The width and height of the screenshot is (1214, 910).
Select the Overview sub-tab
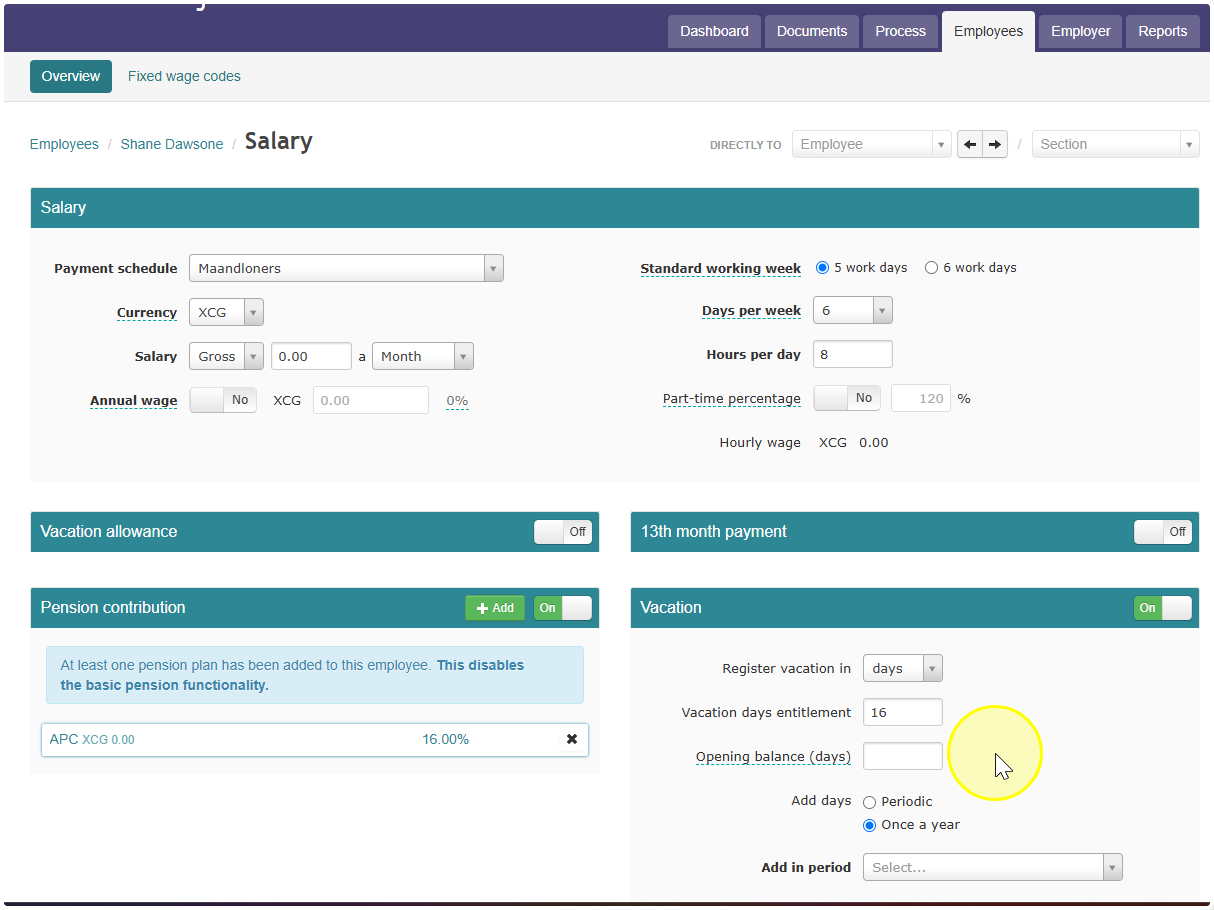(x=71, y=76)
